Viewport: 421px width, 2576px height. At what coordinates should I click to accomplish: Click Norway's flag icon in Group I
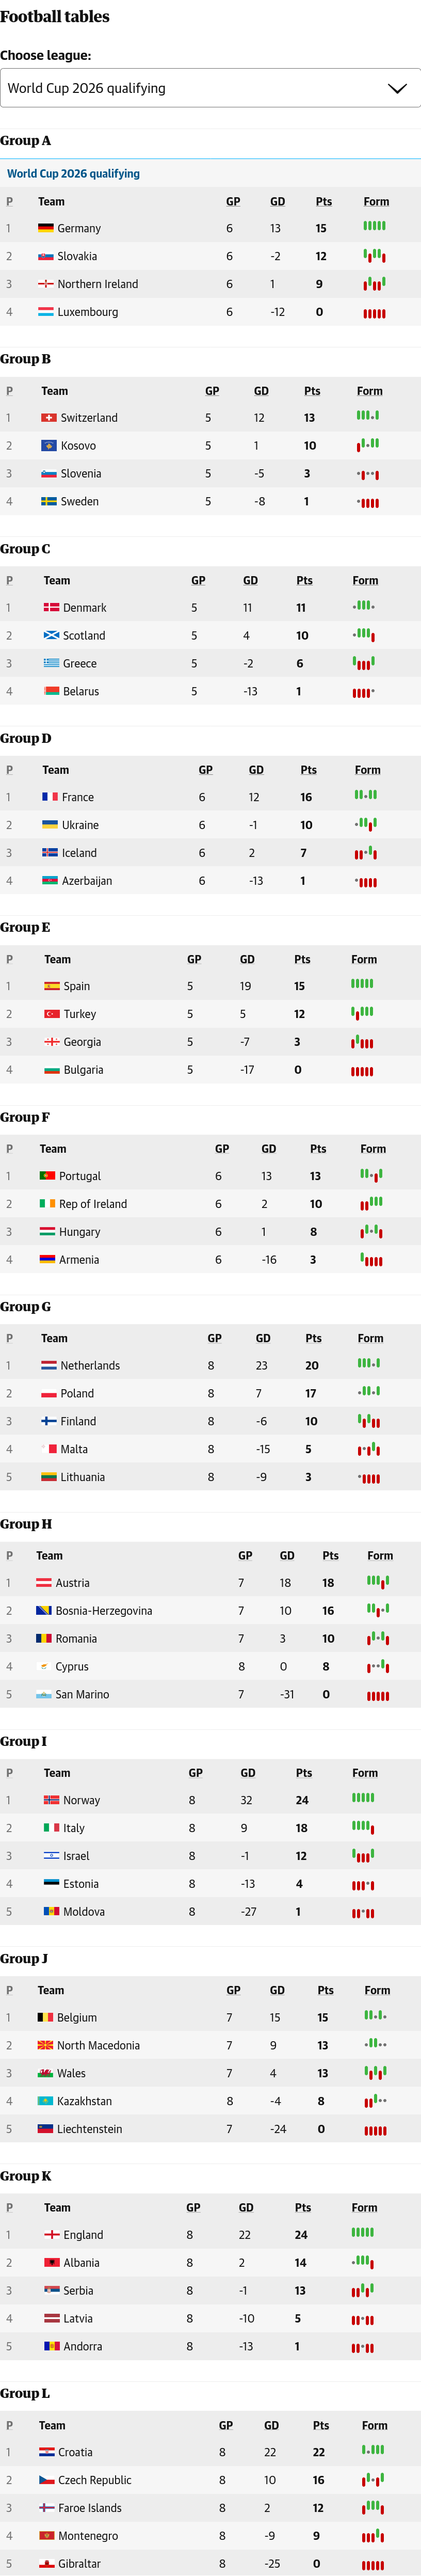51,1799
